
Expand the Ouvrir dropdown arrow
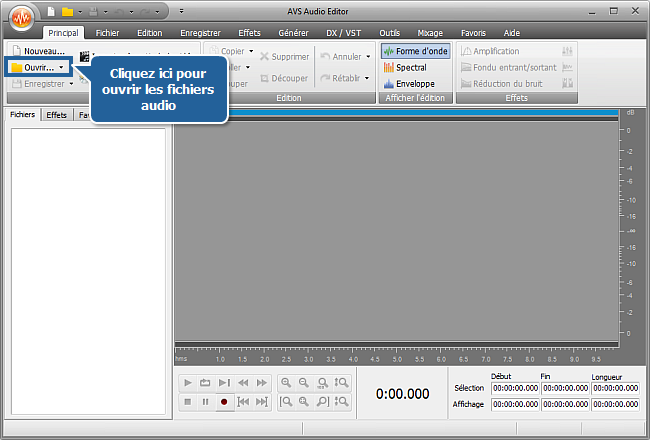pos(61,67)
